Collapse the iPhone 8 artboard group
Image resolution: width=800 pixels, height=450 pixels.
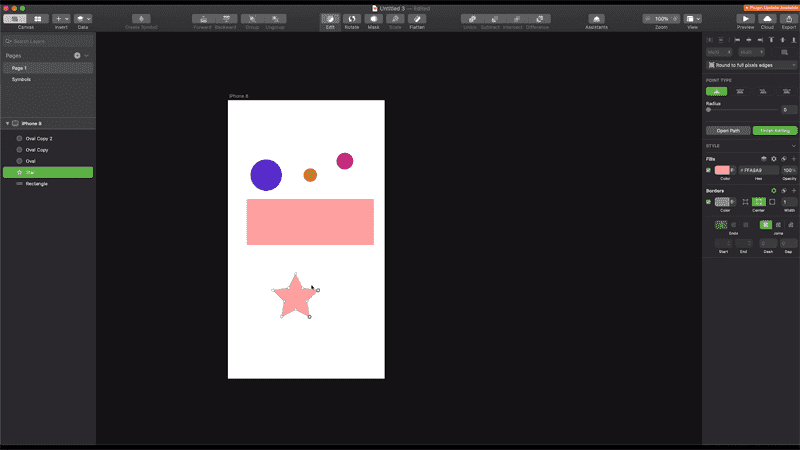[x=7, y=123]
